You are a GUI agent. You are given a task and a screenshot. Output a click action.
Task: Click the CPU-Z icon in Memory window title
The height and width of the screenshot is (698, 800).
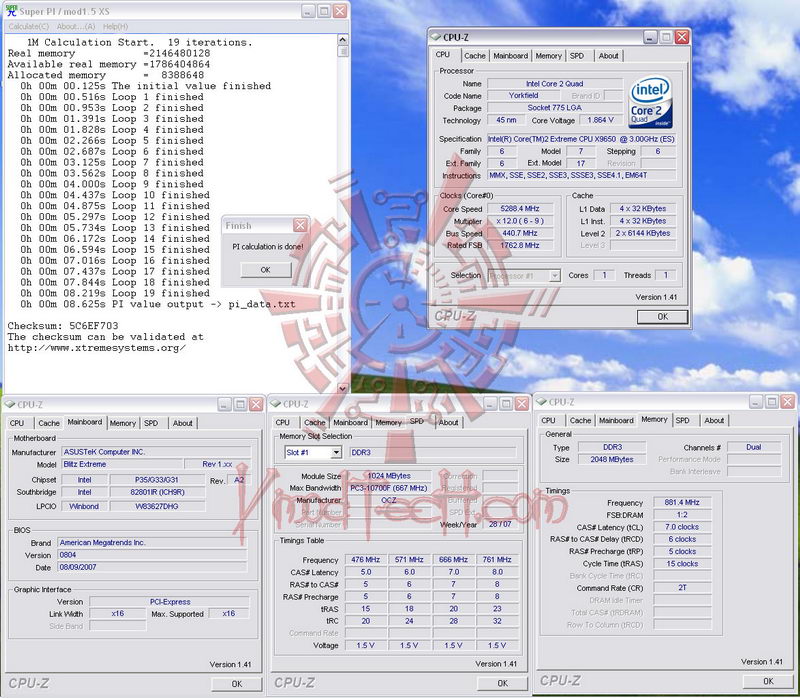[541, 402]
